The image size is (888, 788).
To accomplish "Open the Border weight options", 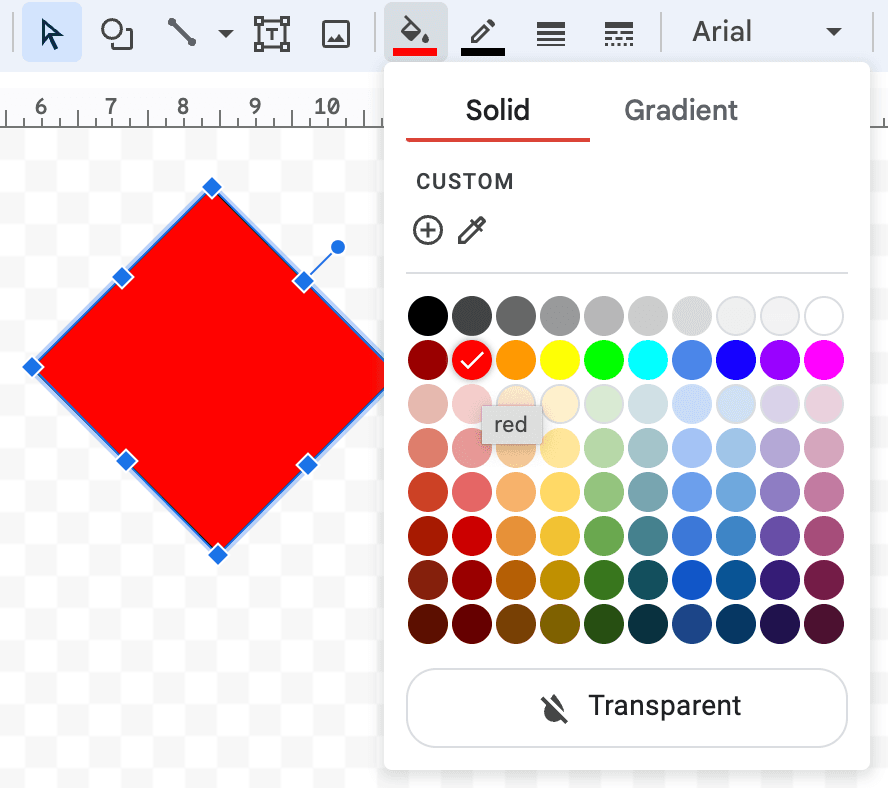I will pyautogui.click(x=551, y=33).
